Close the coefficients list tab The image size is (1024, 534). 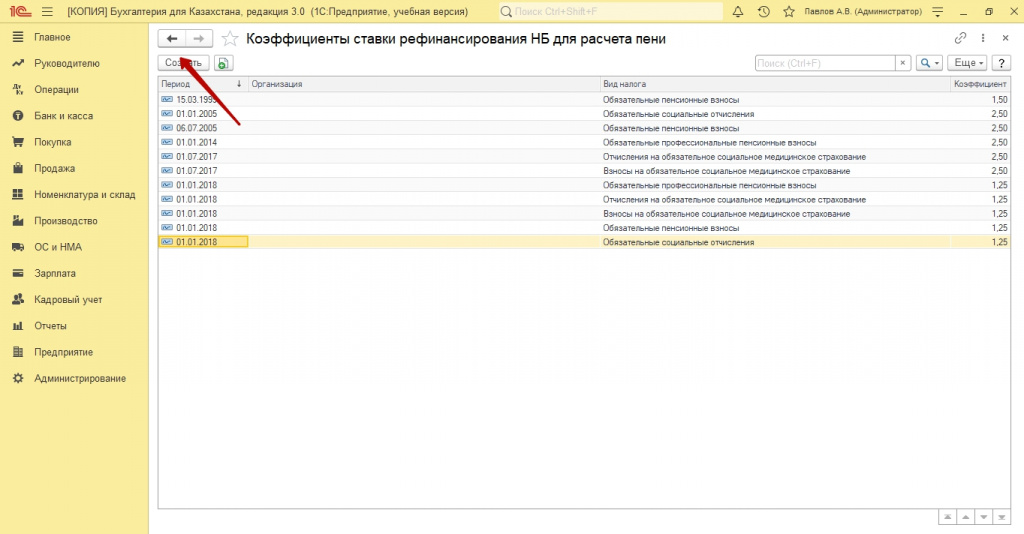1006,39
